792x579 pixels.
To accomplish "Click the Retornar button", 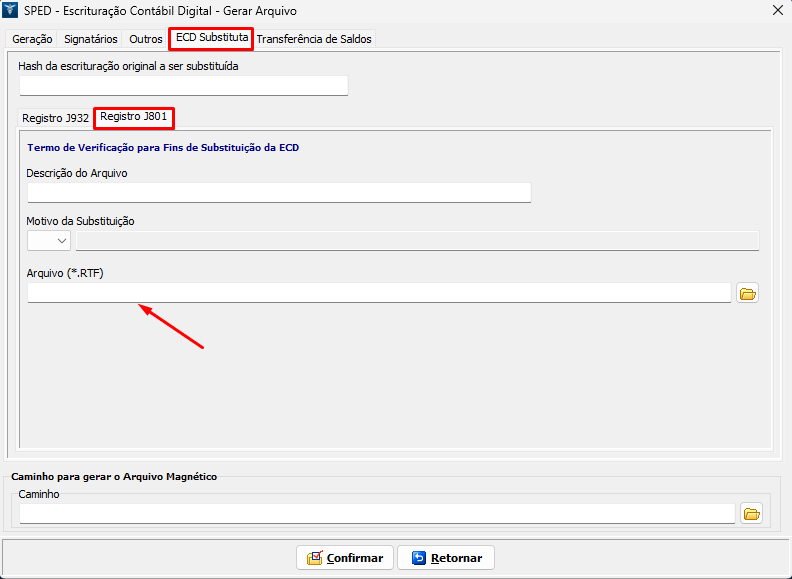I will coord(446,558).
